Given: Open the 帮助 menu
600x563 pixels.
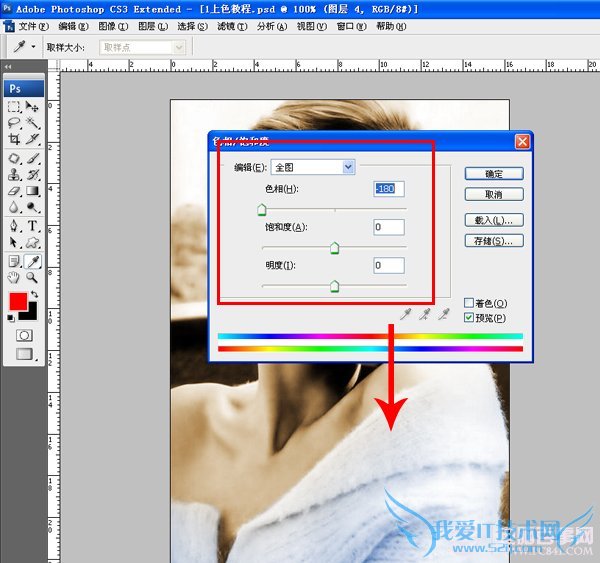Looking at the screenshot, I should click(x=391, y=26).
